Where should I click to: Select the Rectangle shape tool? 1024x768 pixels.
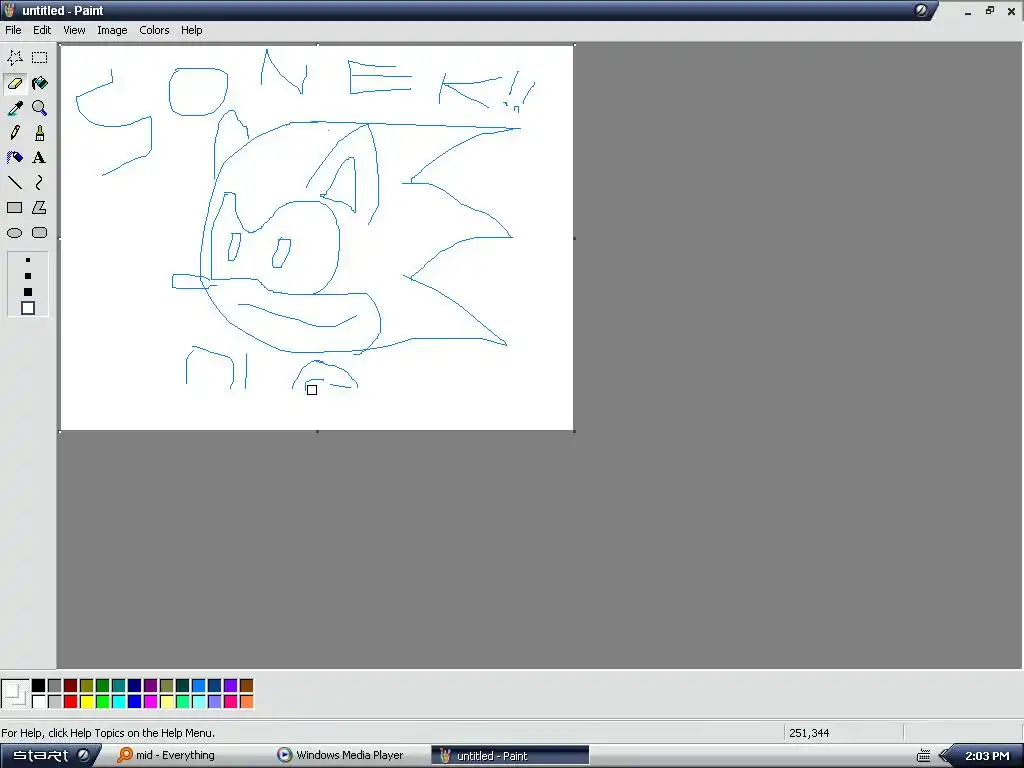pos(14,208)
